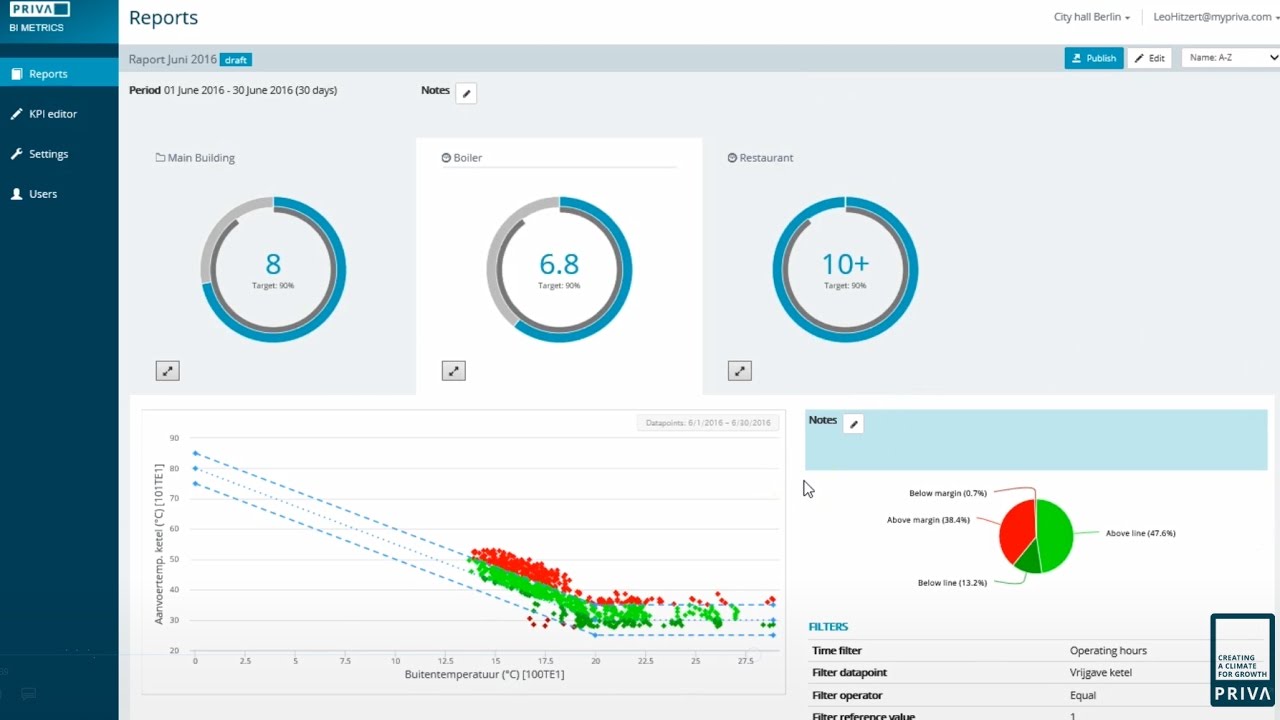This screenshot has width=1280, height=720.
Task: Click the FILTERS section heading
Action: pyautogui.click(x=828, y=627)
